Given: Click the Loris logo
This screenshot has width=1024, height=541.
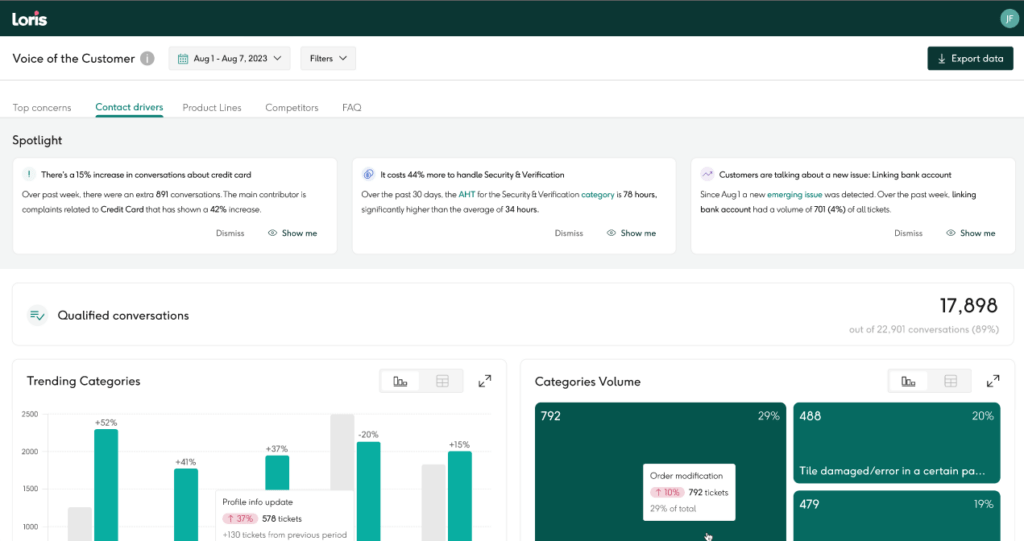Looking at the screenshot, I should [x=30, y=18].
